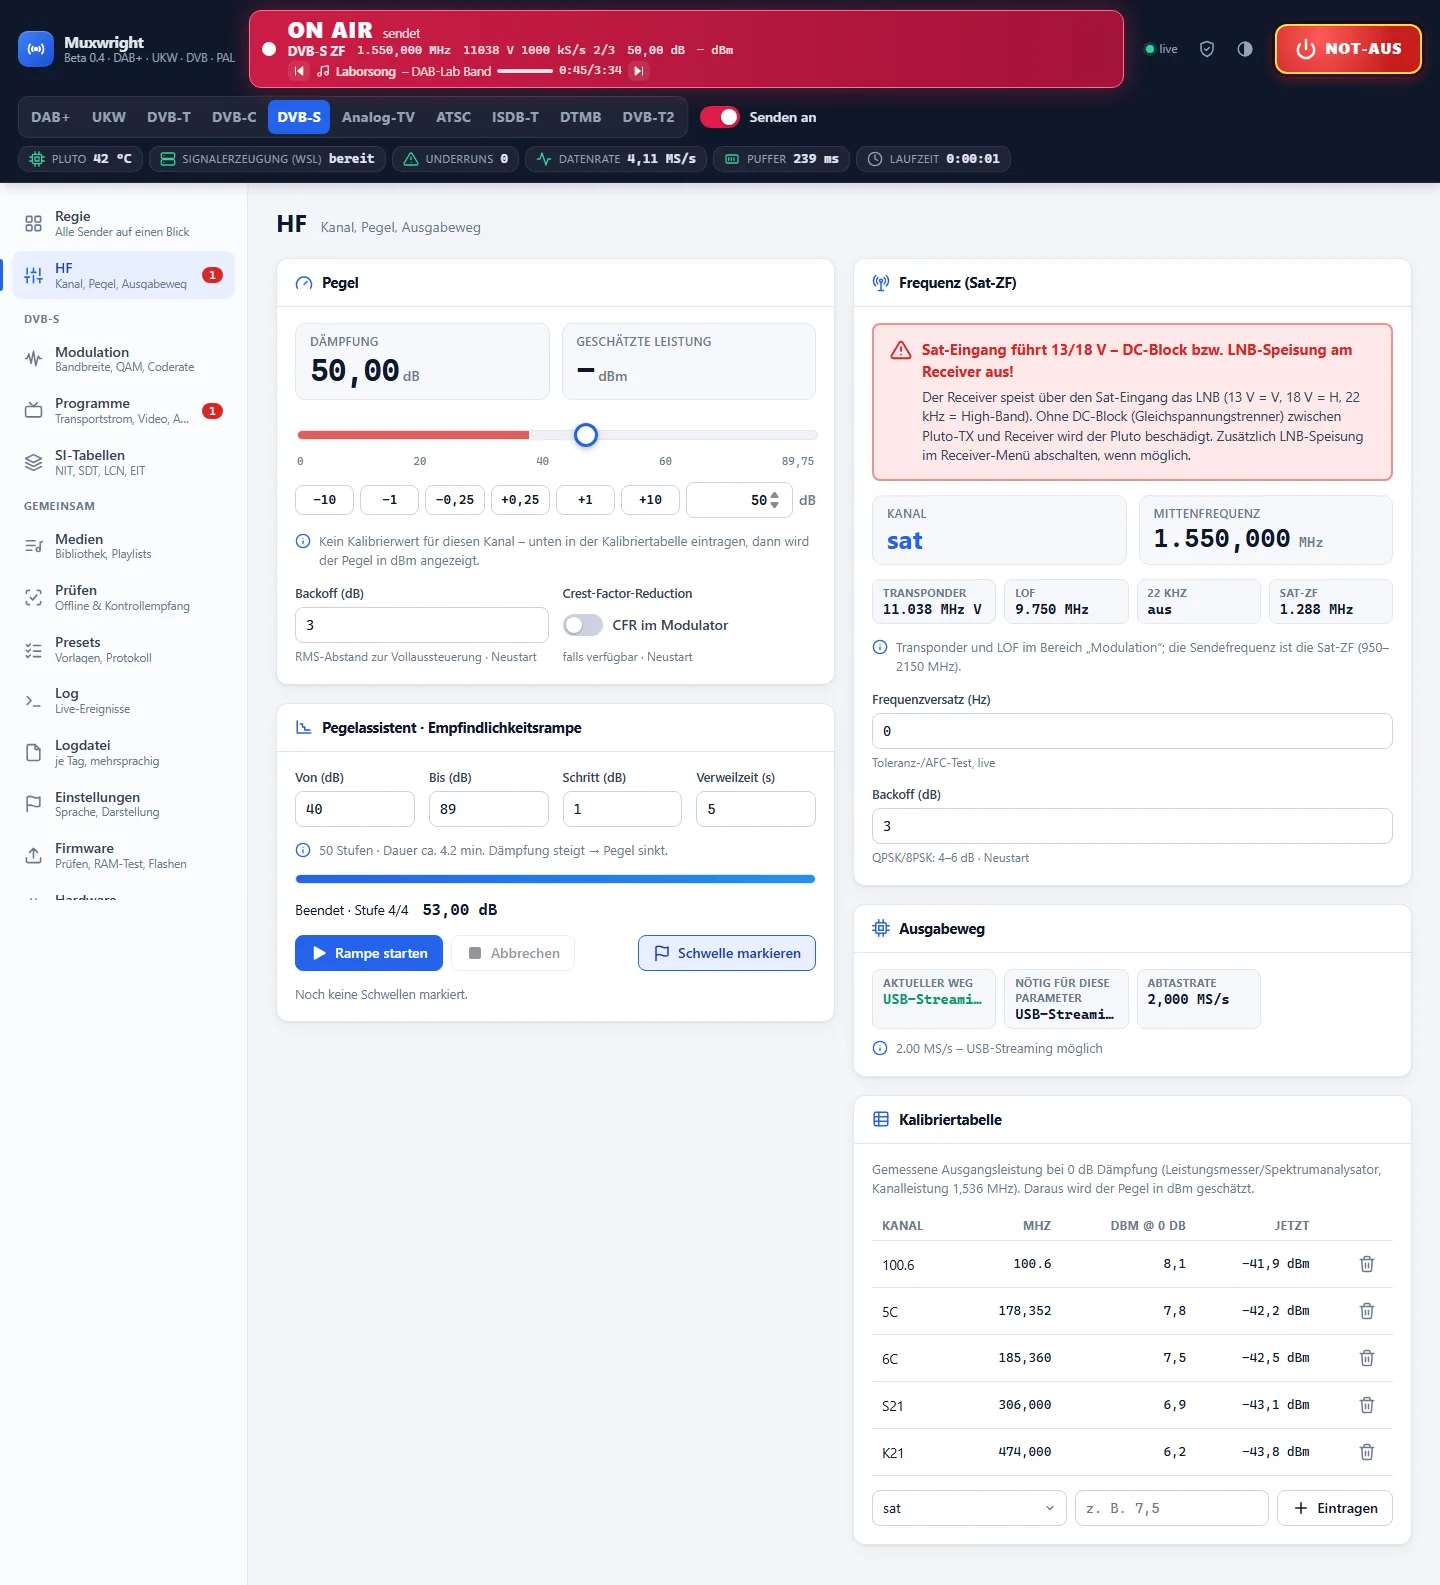1440x1585 pixels.
Task: Toggle dark/light contrast theme icon
Action: (x=1245, y=49)
